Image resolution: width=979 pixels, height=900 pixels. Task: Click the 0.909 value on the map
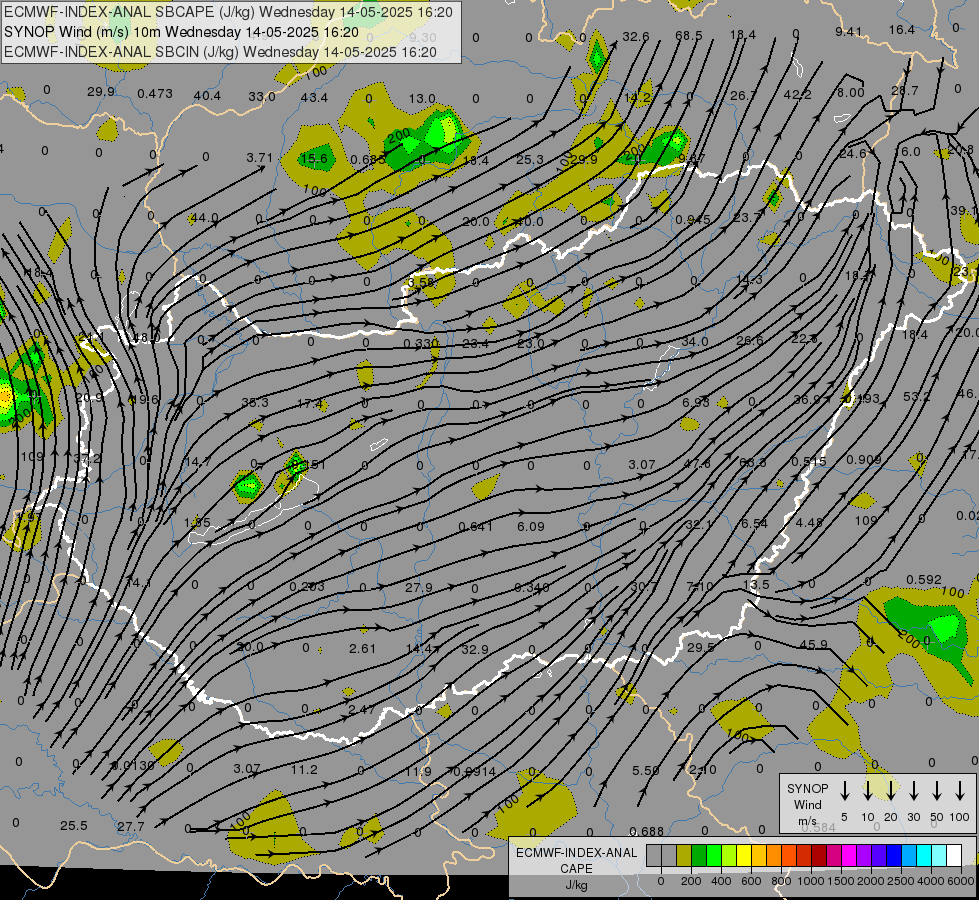point(864,460)
